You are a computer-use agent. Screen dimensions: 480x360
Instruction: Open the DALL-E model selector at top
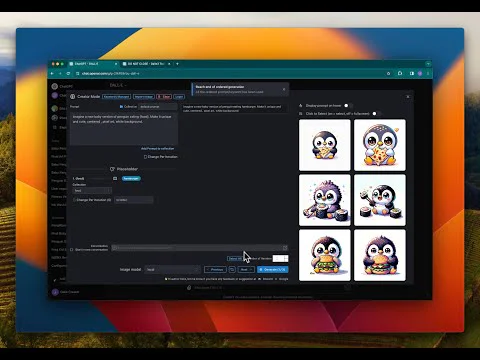[x=118, y=86]
